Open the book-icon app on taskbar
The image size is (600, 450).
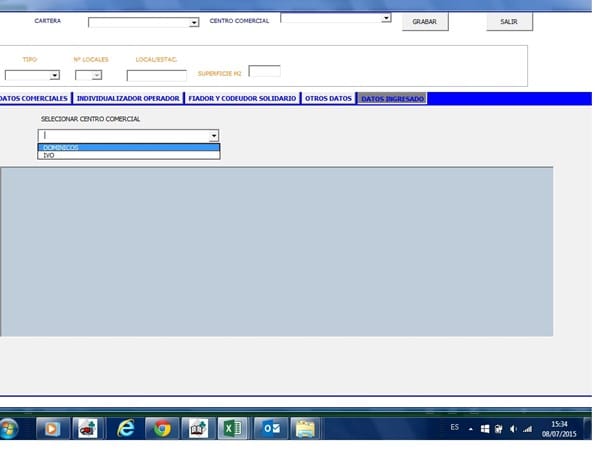click(198, 428)
